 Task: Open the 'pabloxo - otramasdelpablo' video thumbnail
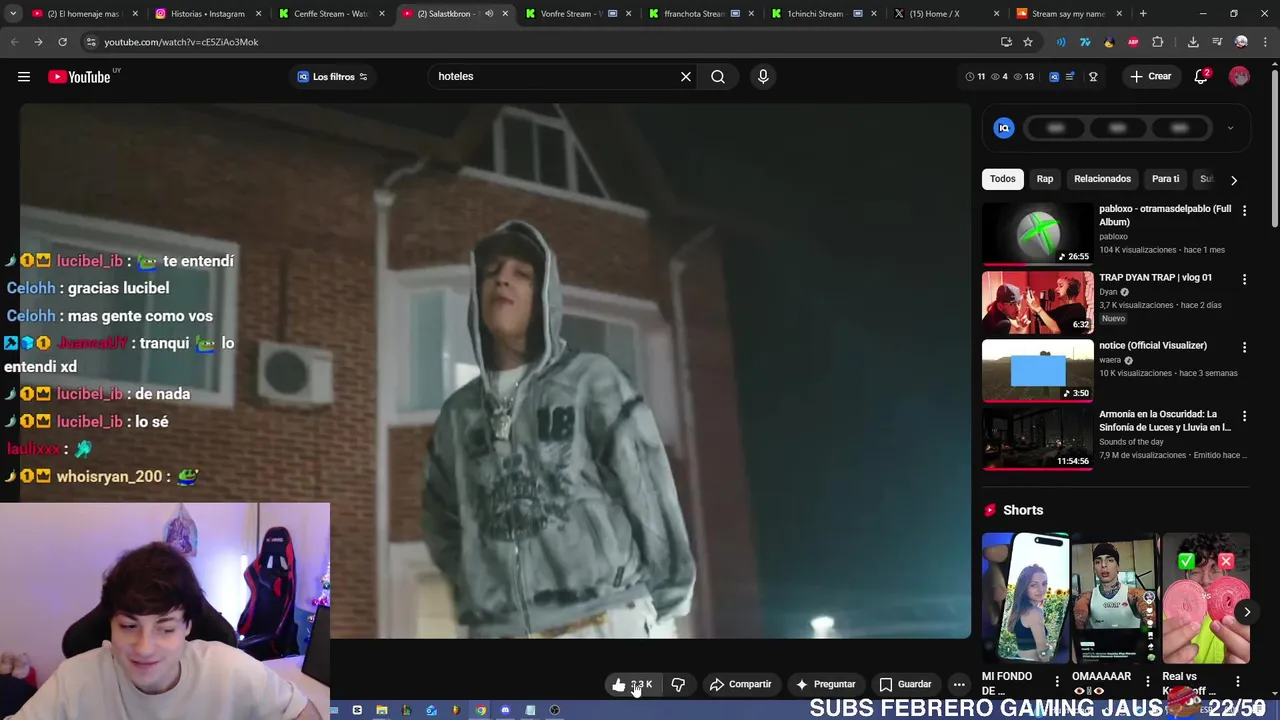(1038, 234)
